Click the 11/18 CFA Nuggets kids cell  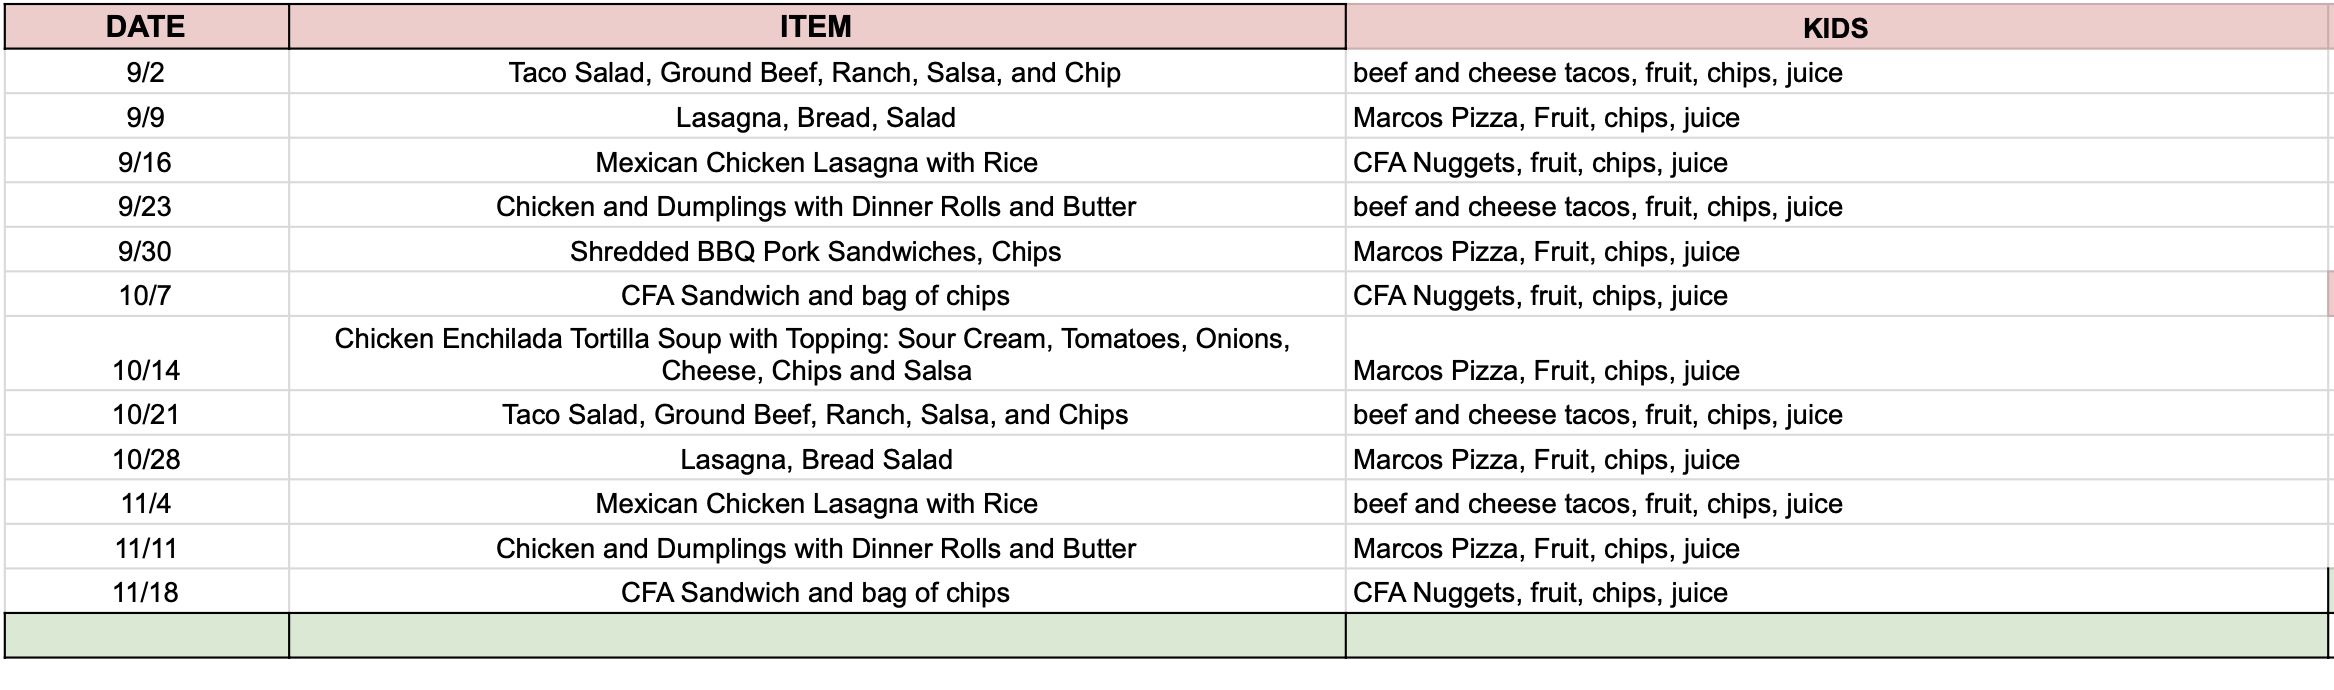click(1837, 592)
